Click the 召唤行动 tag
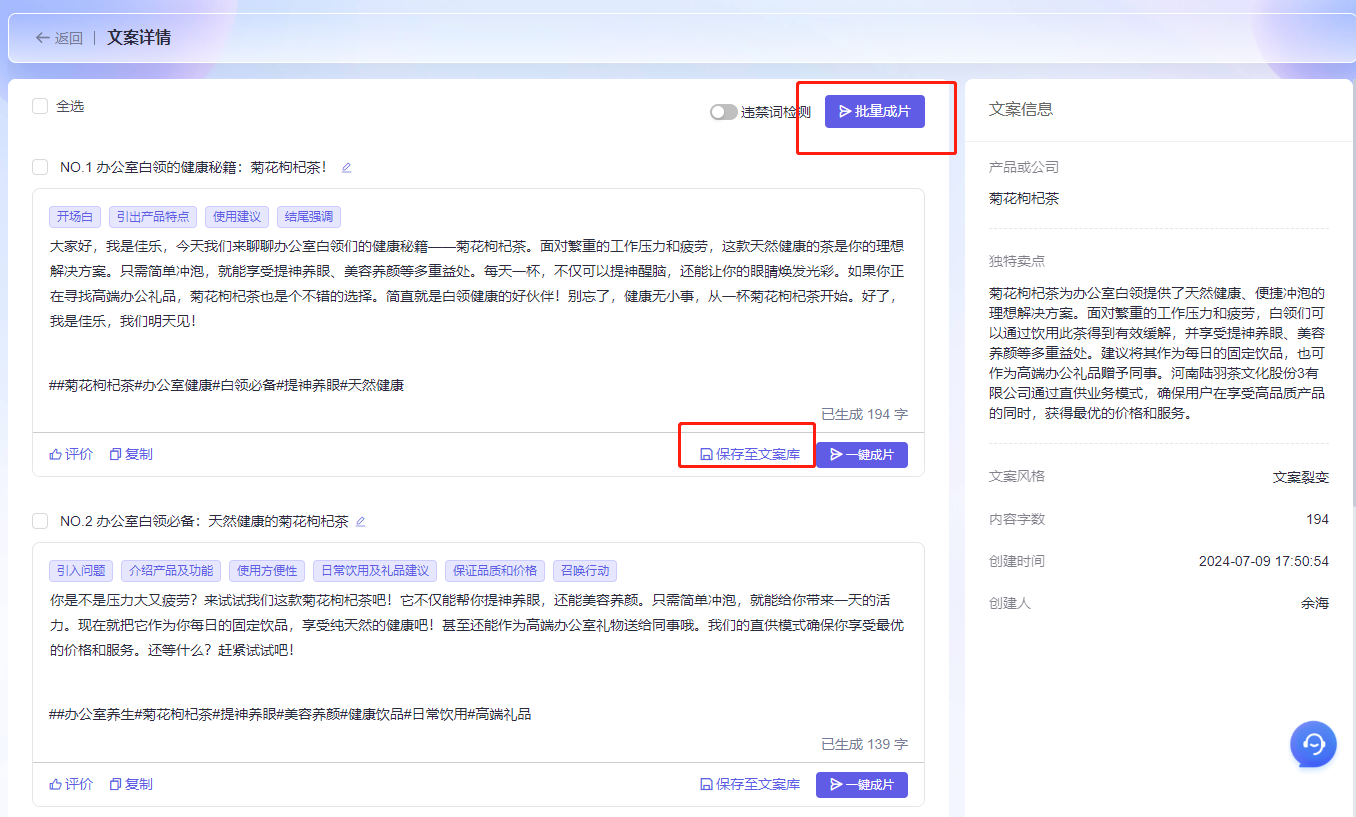1356x817 pixels. [x=585, y=571]
